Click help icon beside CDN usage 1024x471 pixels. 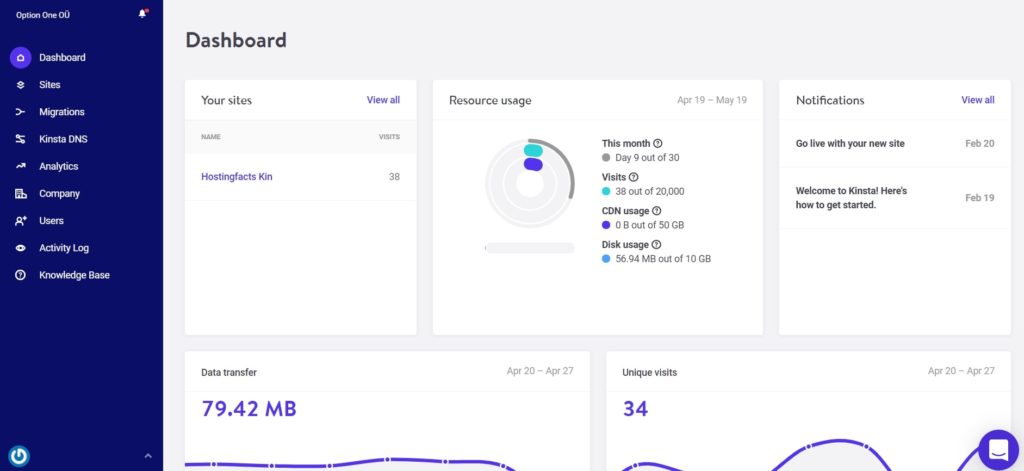point(656,211)
